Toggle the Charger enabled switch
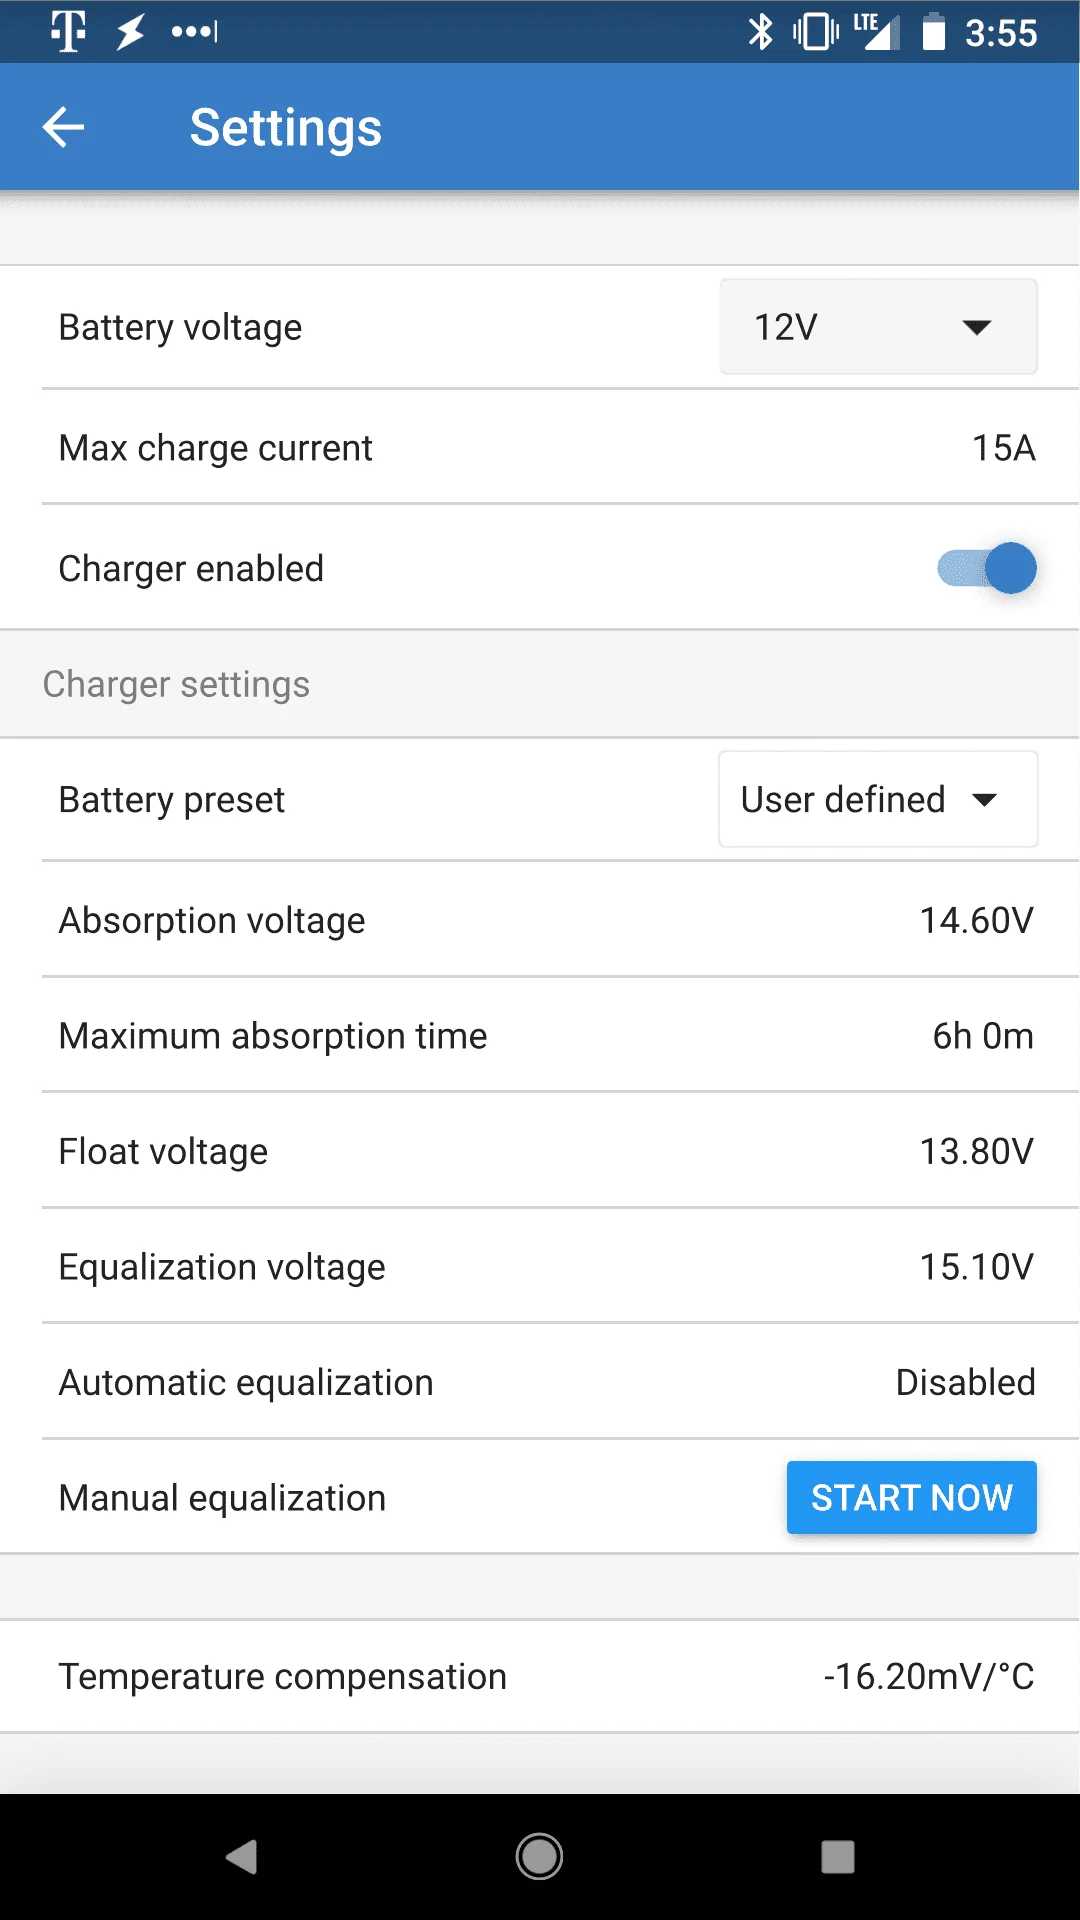This screenshot has height=1920, width=1080. 987,568
